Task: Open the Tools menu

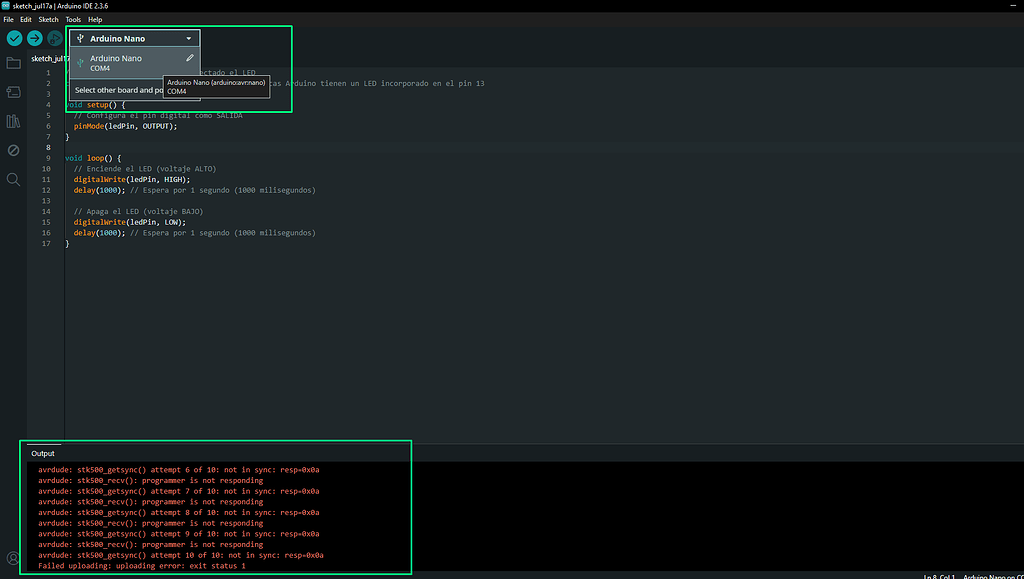Action: (x=72, y=18)
